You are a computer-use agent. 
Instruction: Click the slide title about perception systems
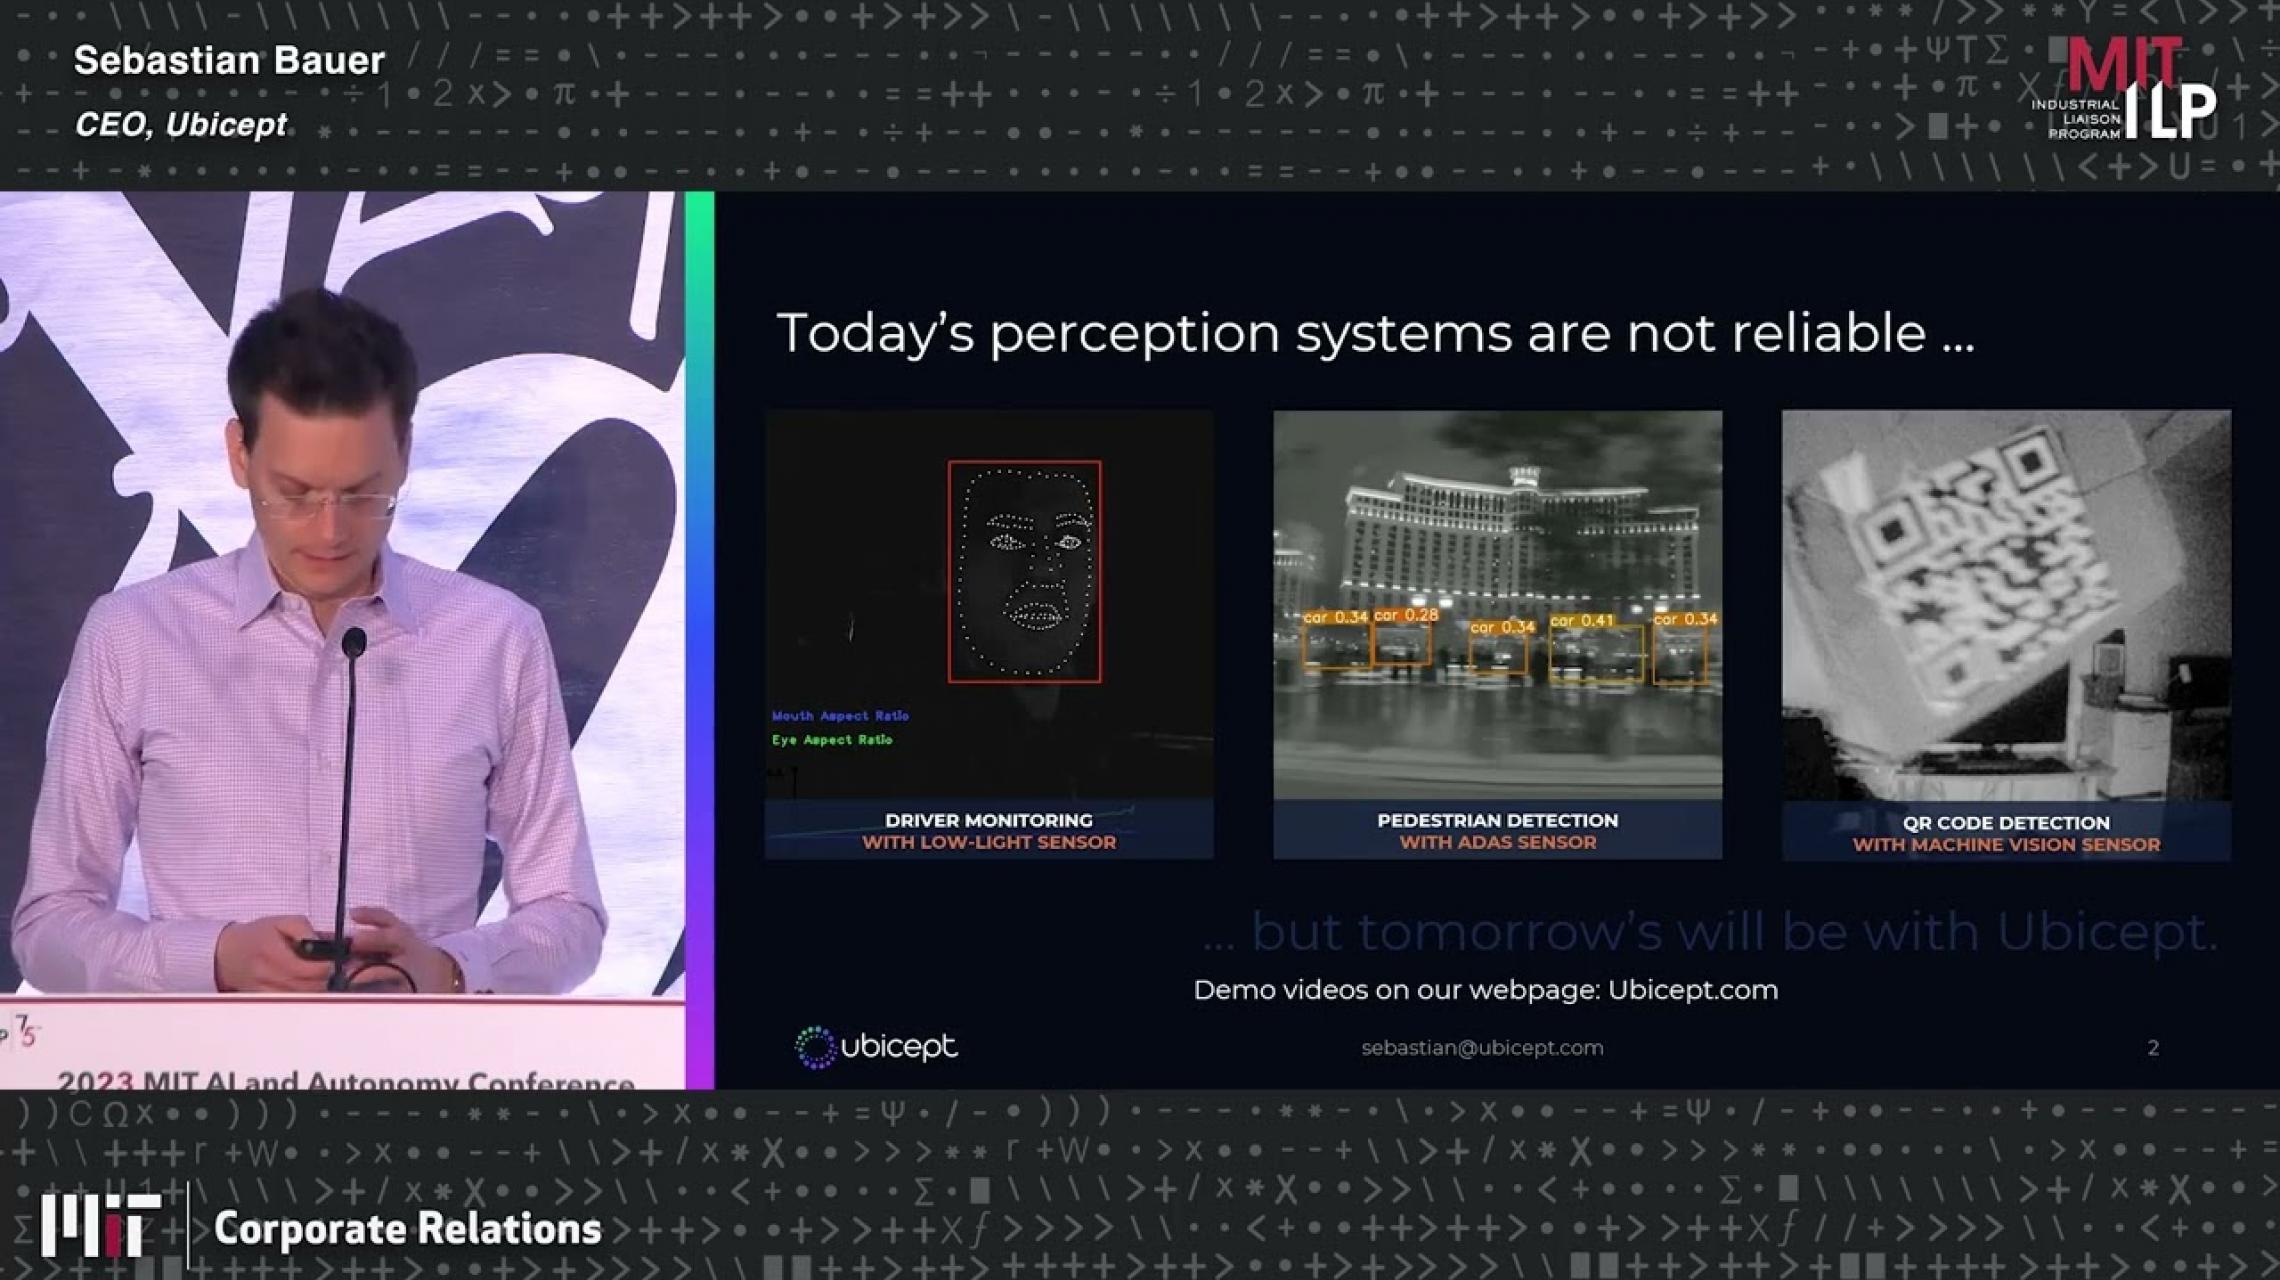pos(1375,333)
